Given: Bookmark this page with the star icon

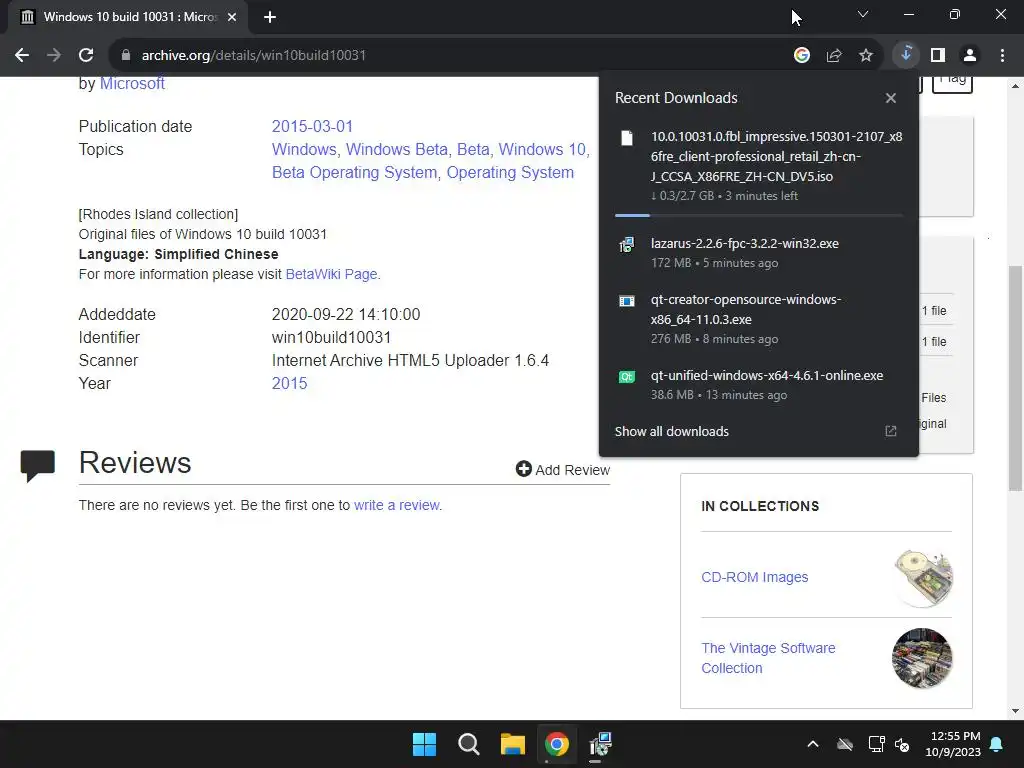Looking at the screenshot, I should (866, 56).
